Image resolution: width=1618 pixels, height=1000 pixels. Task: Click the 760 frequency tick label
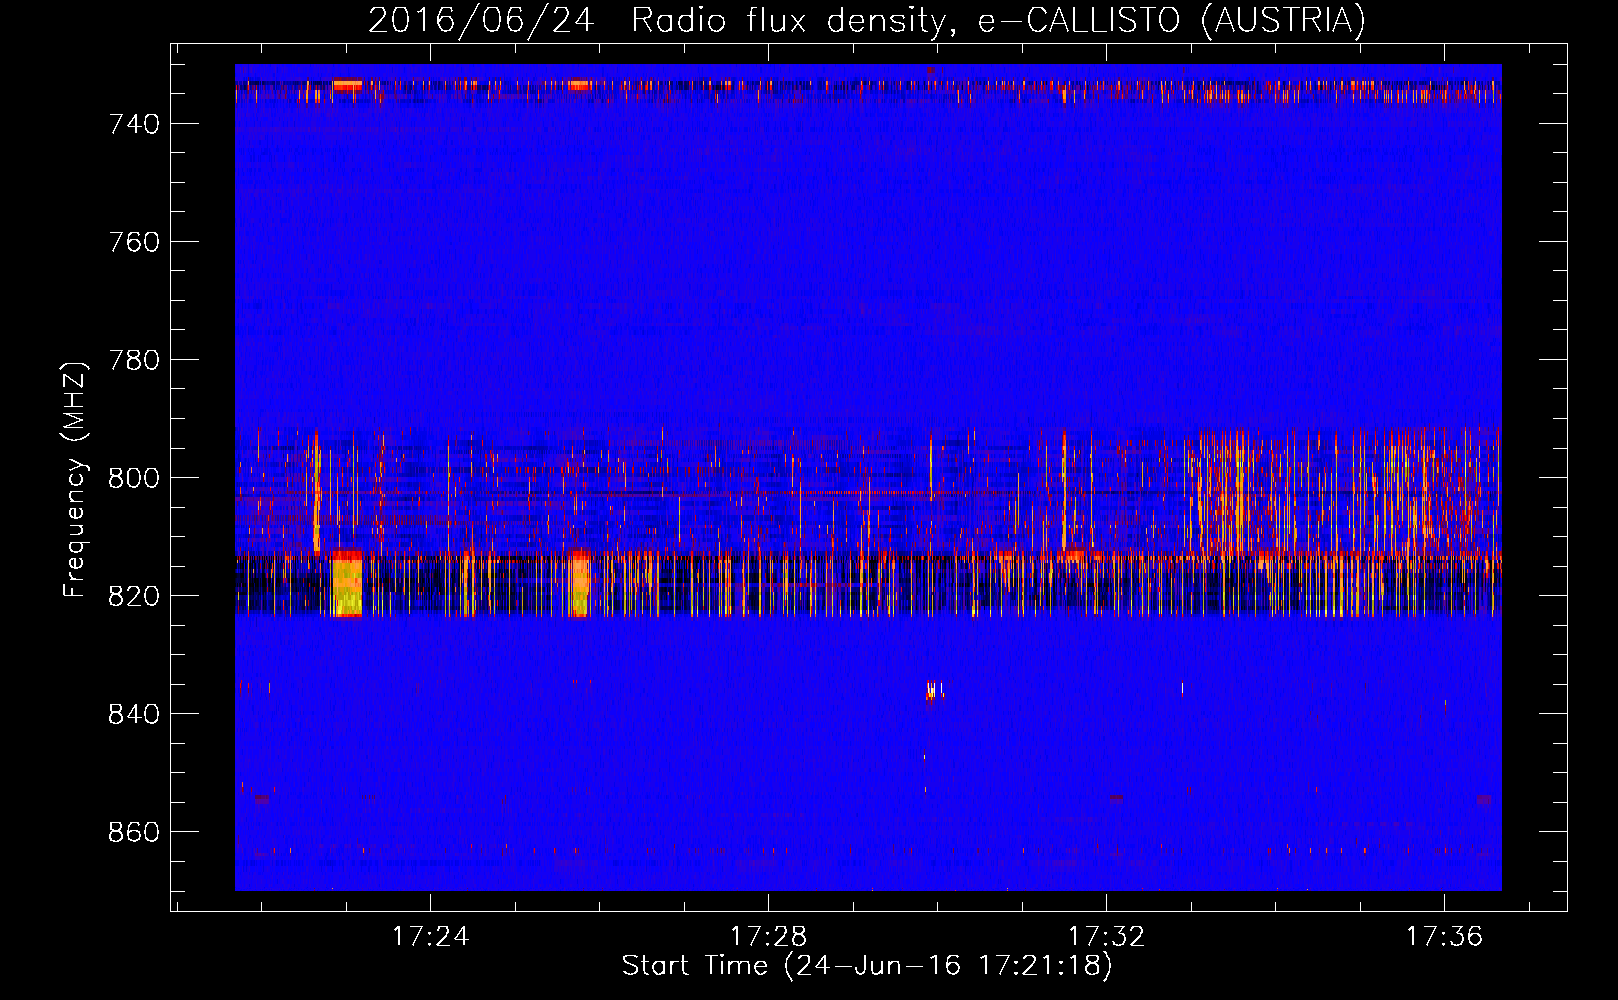tap(134, 242)
